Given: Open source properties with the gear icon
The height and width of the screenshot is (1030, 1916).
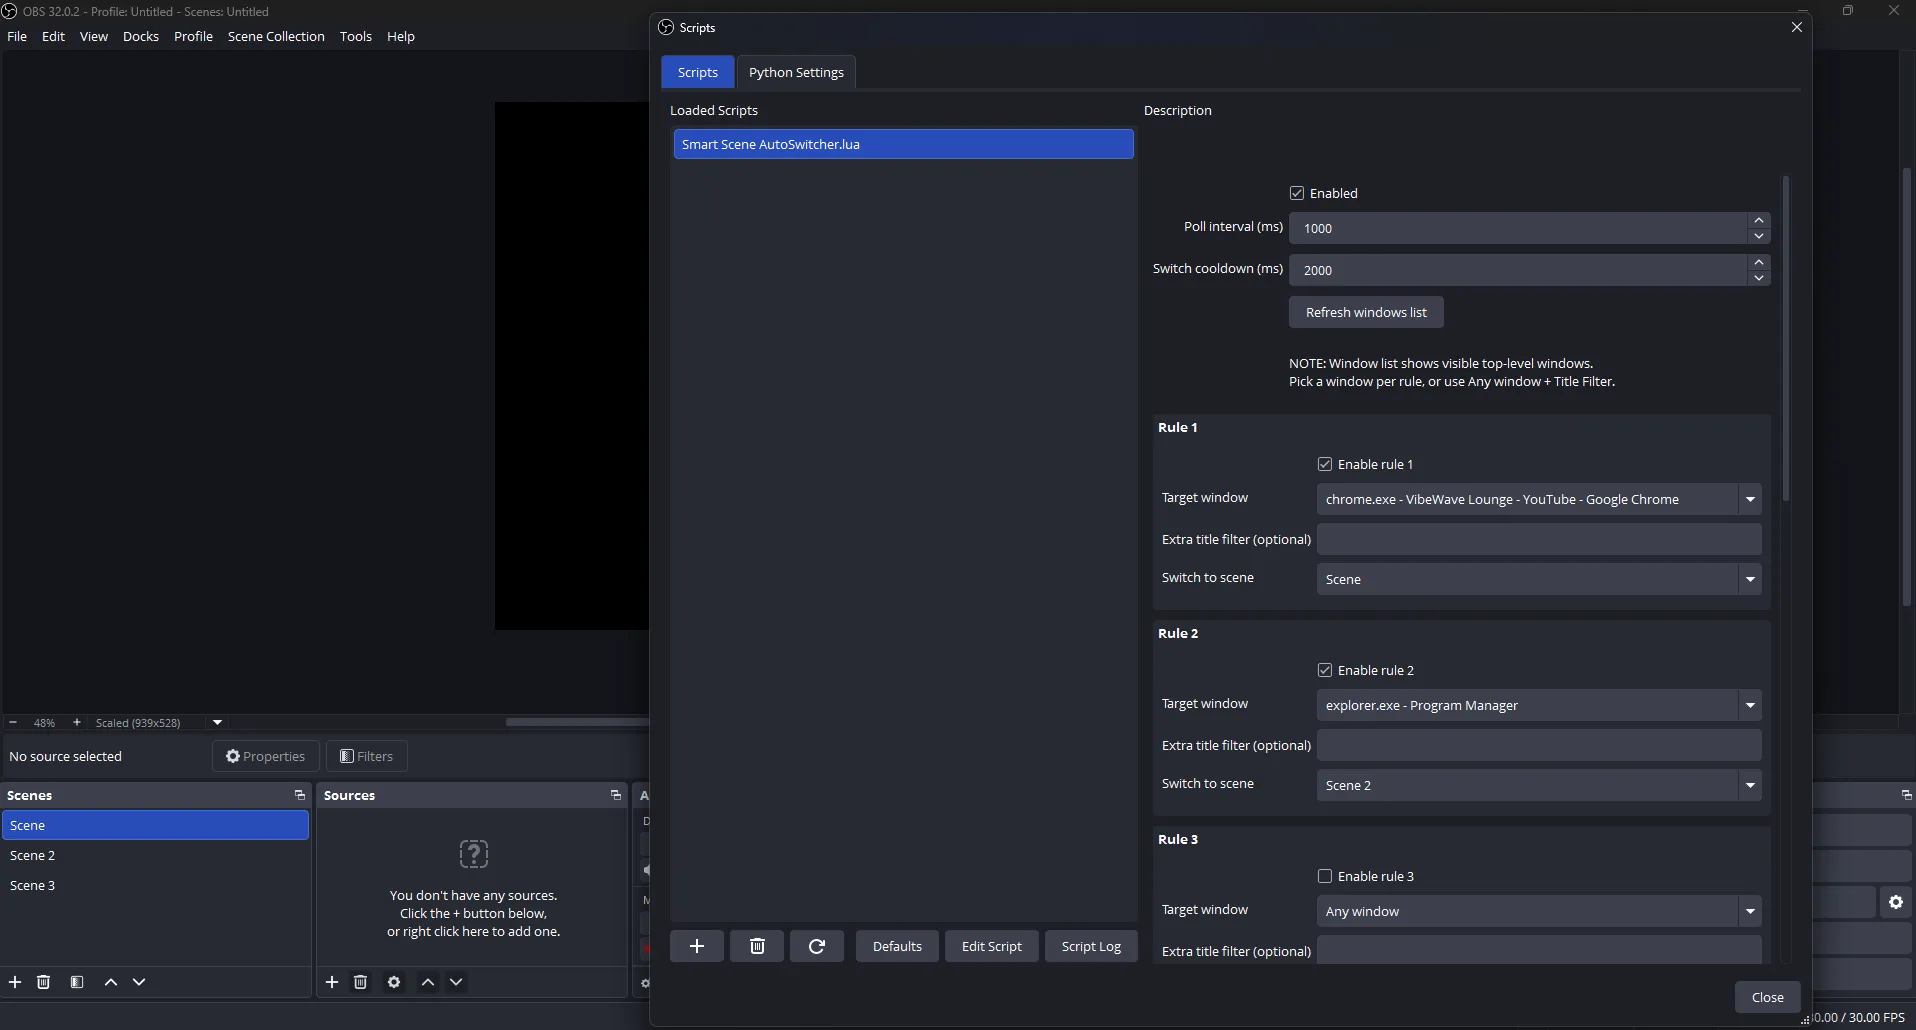Looking at the screenshot, I should click(393, 982).
